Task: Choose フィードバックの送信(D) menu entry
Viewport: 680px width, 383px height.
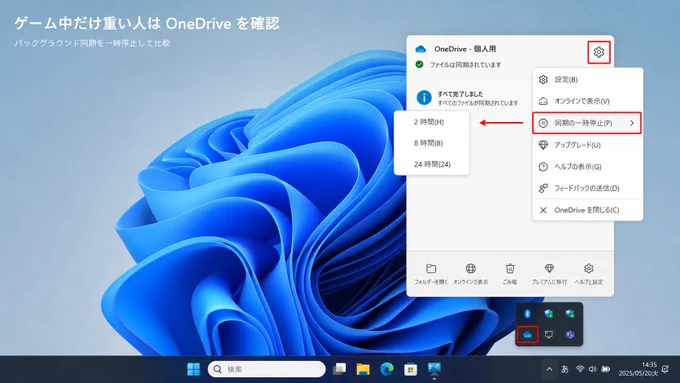Action: (588, 188)
